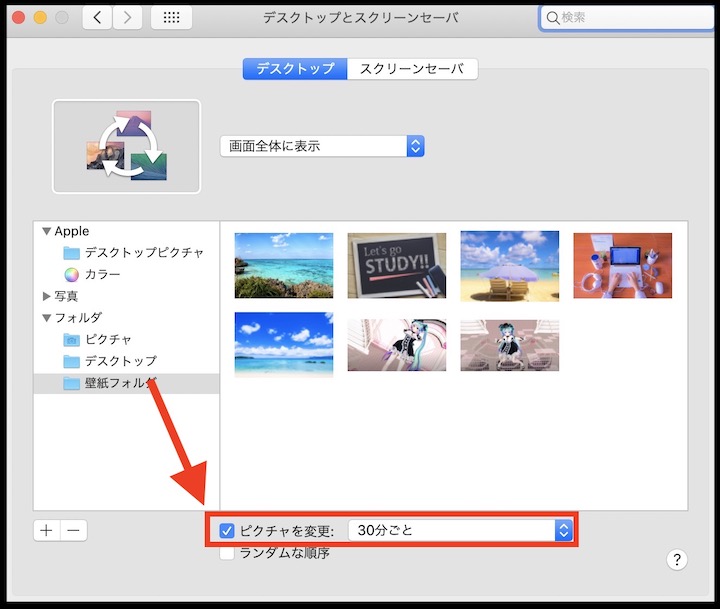Choose the beach umbrella and chairs wallpaper
The width and height of the screenshot is (720, 609).
(x=510, y=266)
